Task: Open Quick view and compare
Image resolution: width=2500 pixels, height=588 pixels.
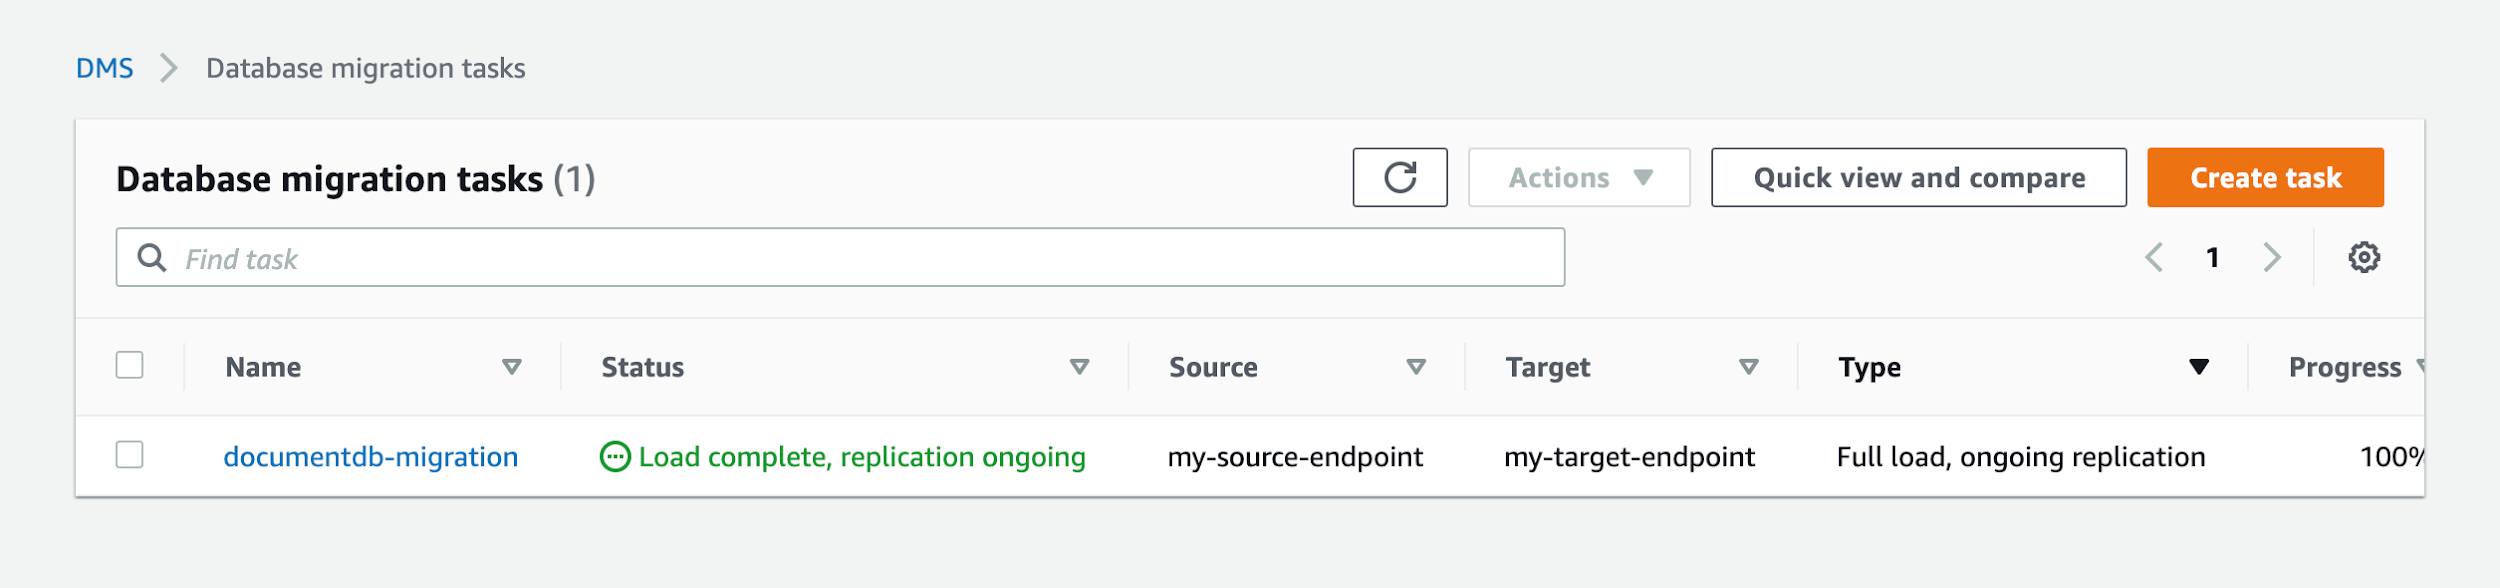Action: (x=1919, y=177)
